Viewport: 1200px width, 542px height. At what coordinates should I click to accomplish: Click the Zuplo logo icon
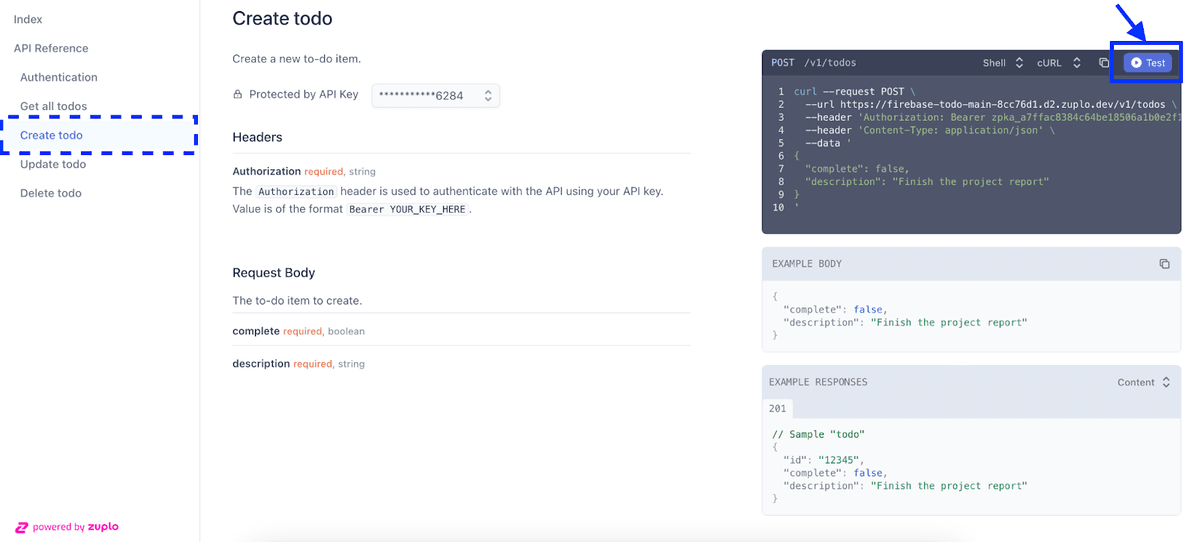21,527
